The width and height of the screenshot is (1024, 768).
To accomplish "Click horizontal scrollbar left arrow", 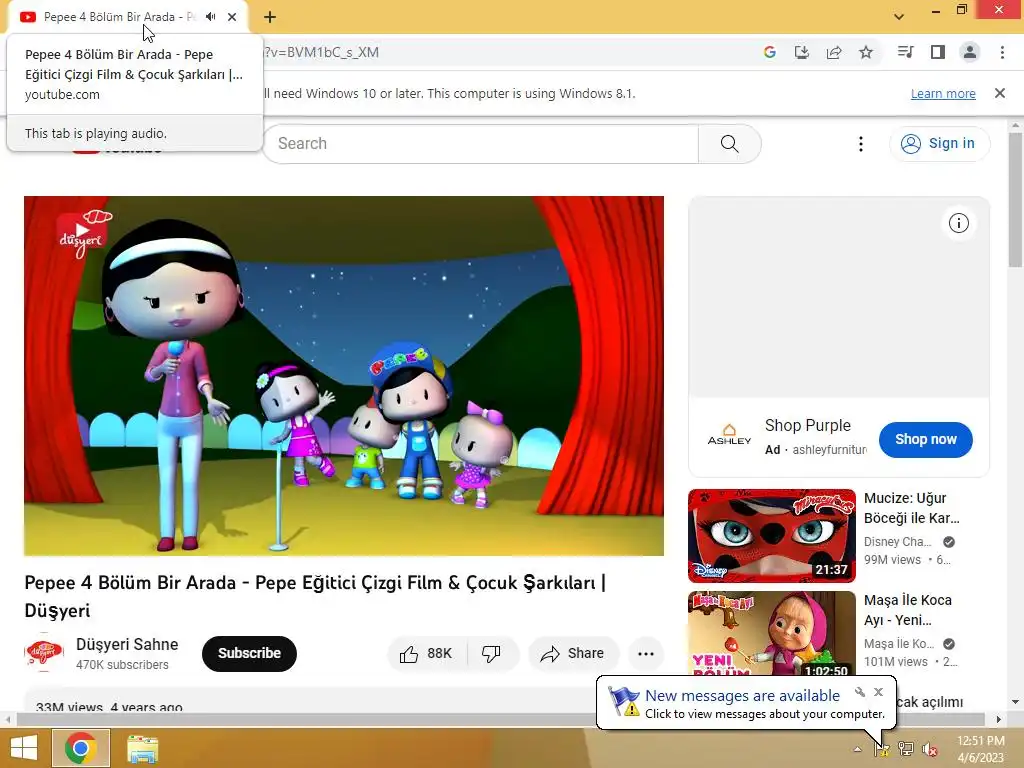I will 8,719.
